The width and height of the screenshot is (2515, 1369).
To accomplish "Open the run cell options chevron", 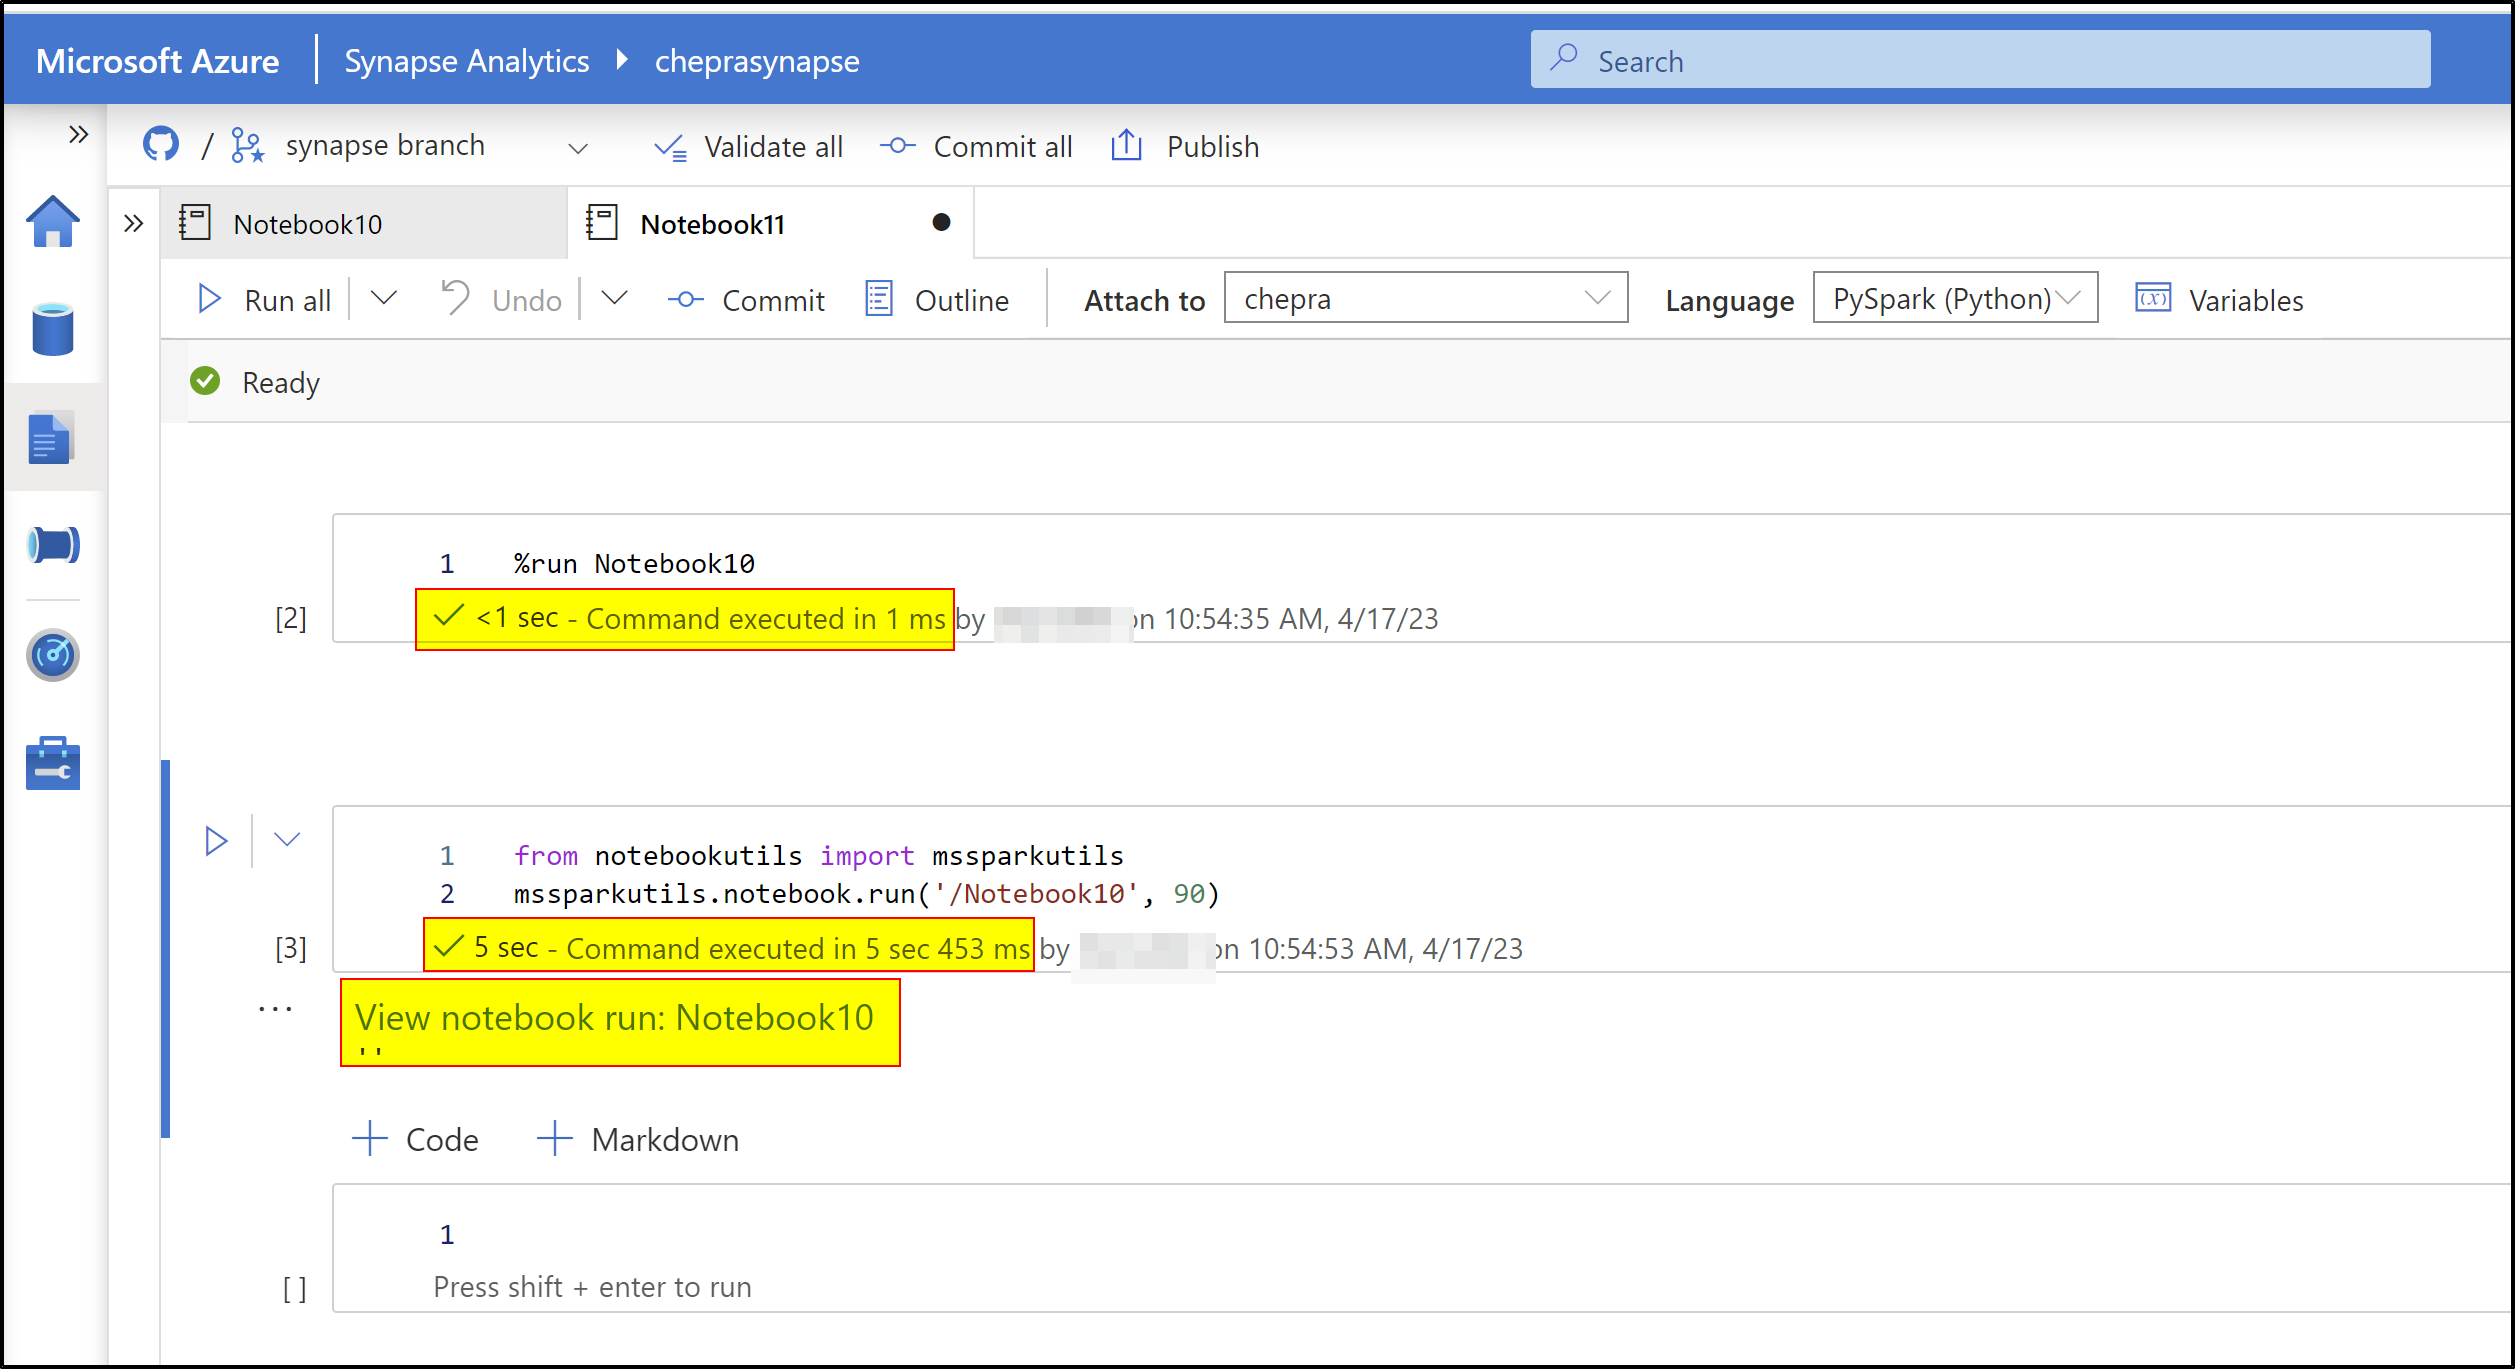I will coord(287,840).
